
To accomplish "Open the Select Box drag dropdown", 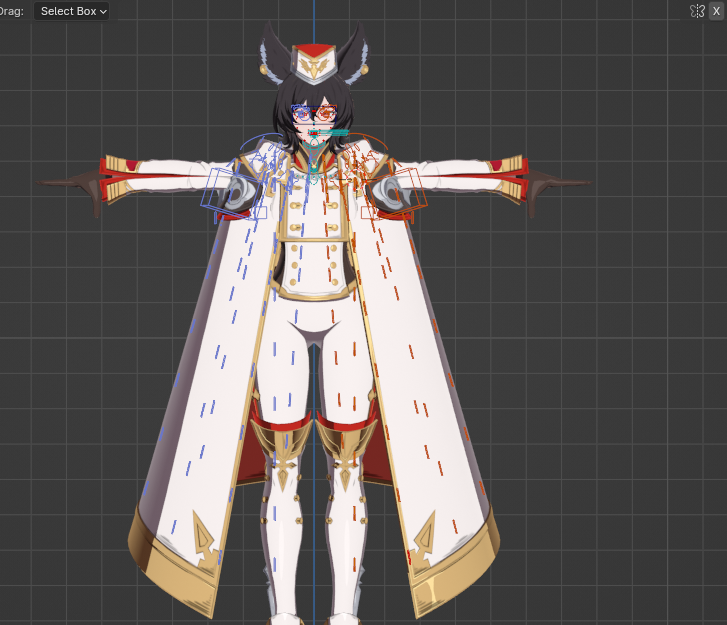I will tap(71, 11).
